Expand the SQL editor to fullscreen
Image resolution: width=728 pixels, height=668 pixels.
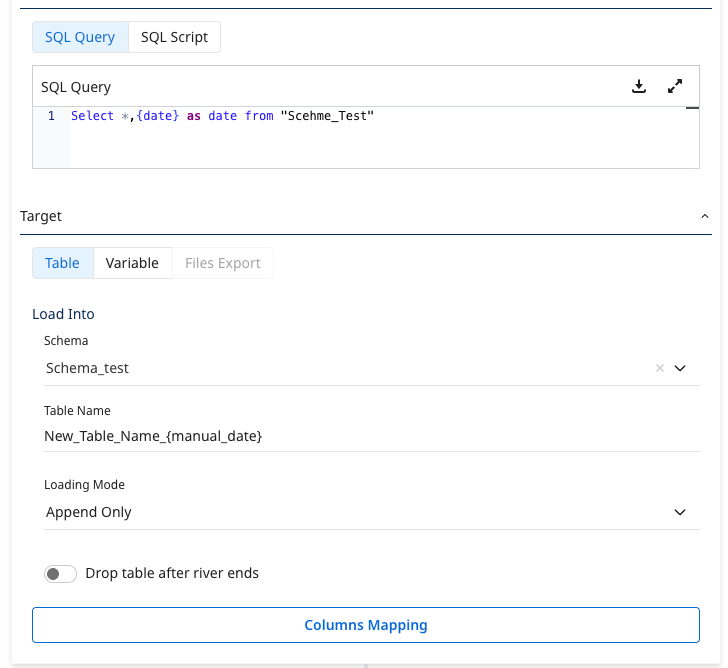pyautogui.click(x=675, y=87)
